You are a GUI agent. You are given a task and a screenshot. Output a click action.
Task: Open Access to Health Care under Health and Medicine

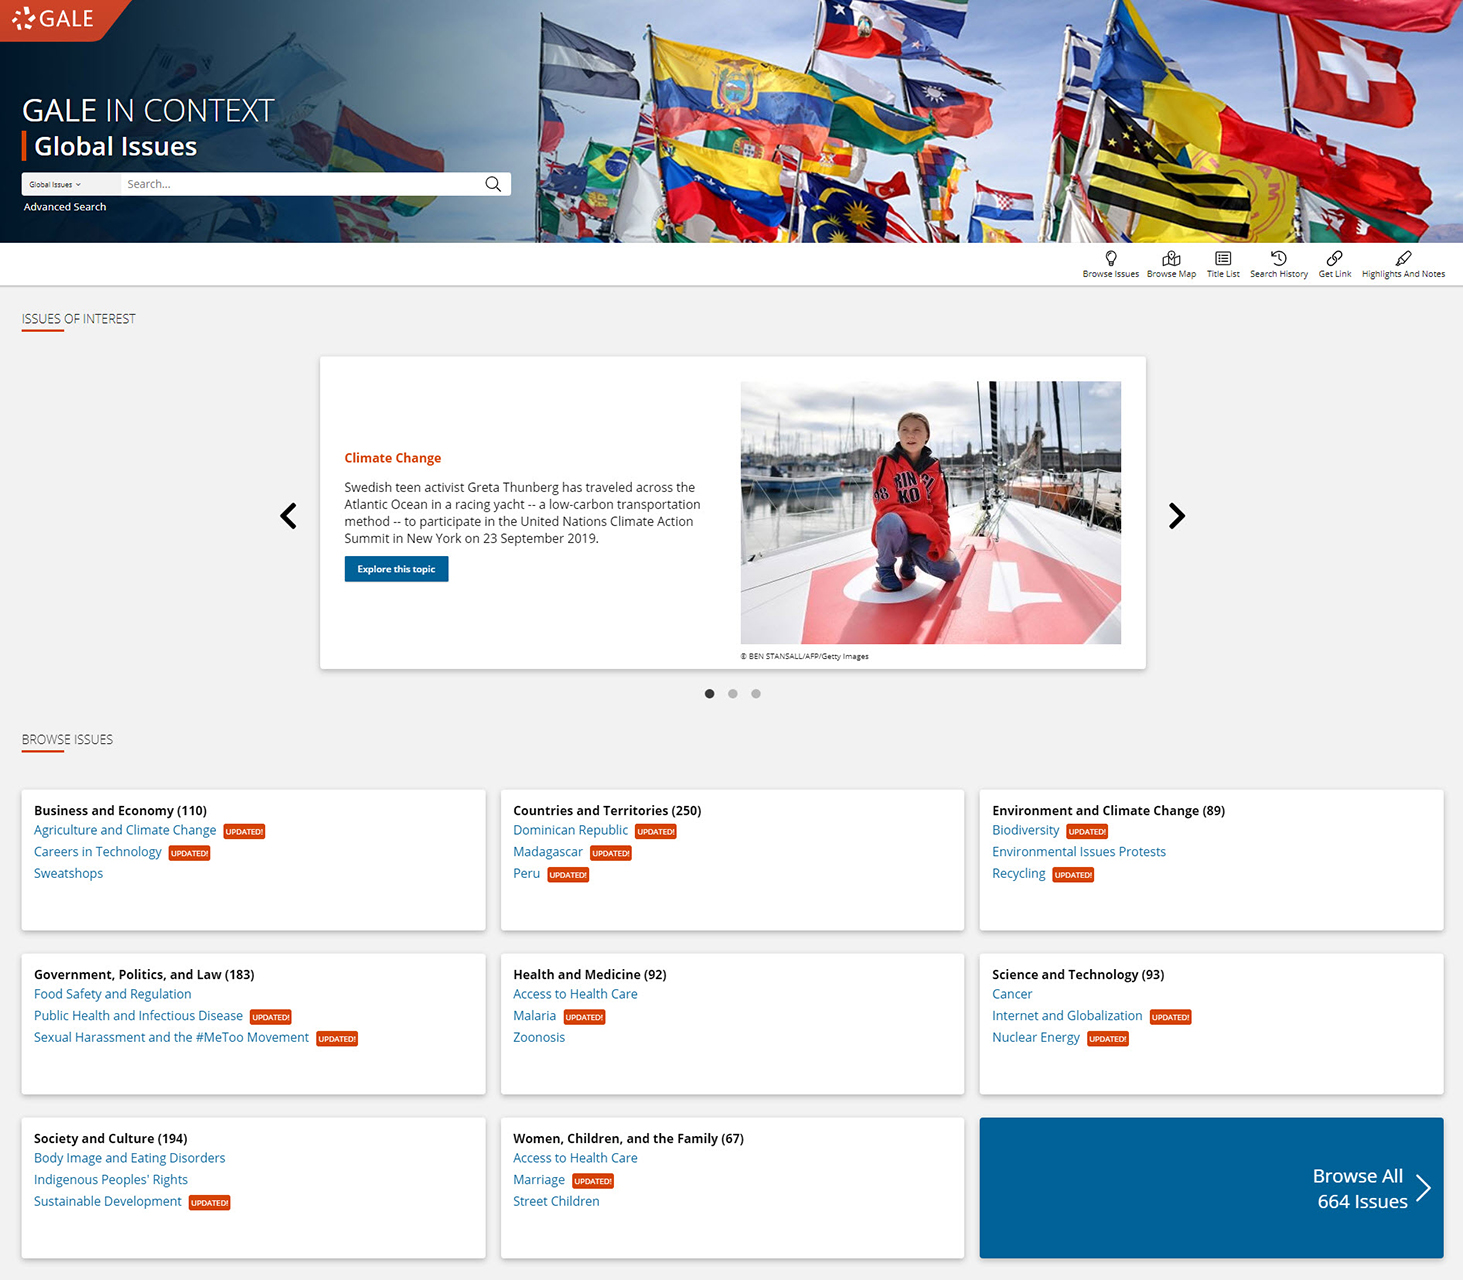(575, 994)
